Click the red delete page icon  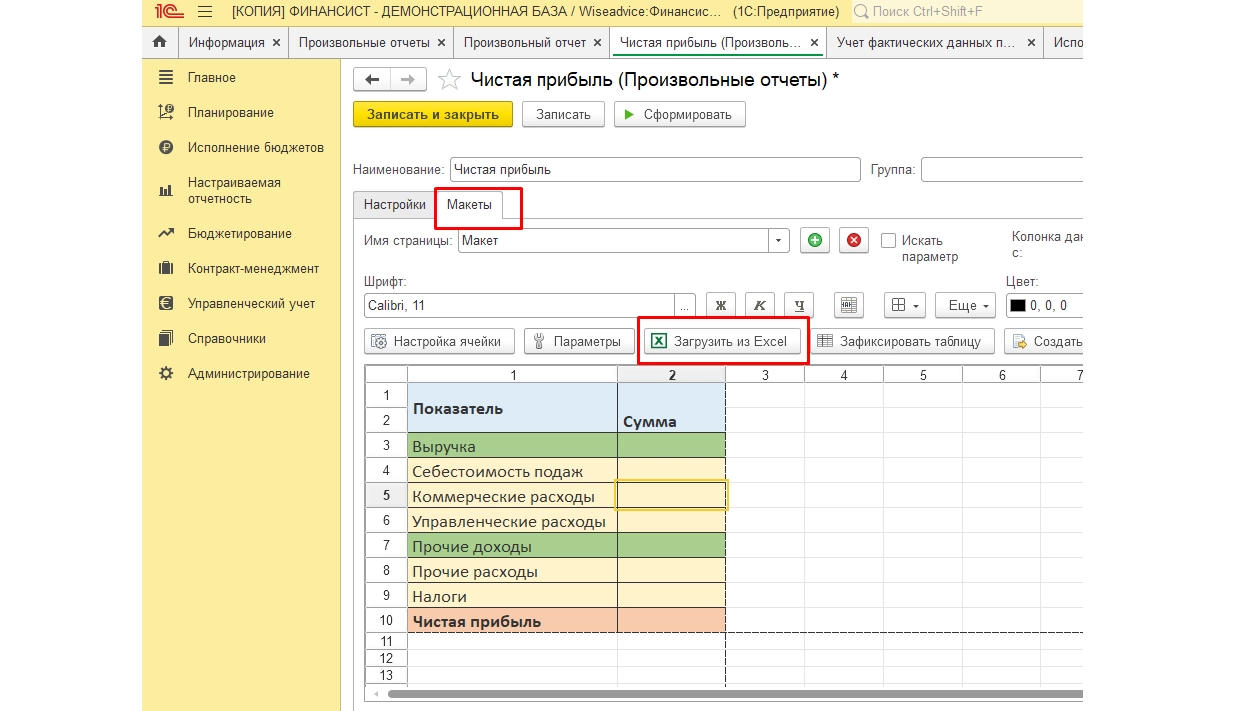[x=853, y=241]
